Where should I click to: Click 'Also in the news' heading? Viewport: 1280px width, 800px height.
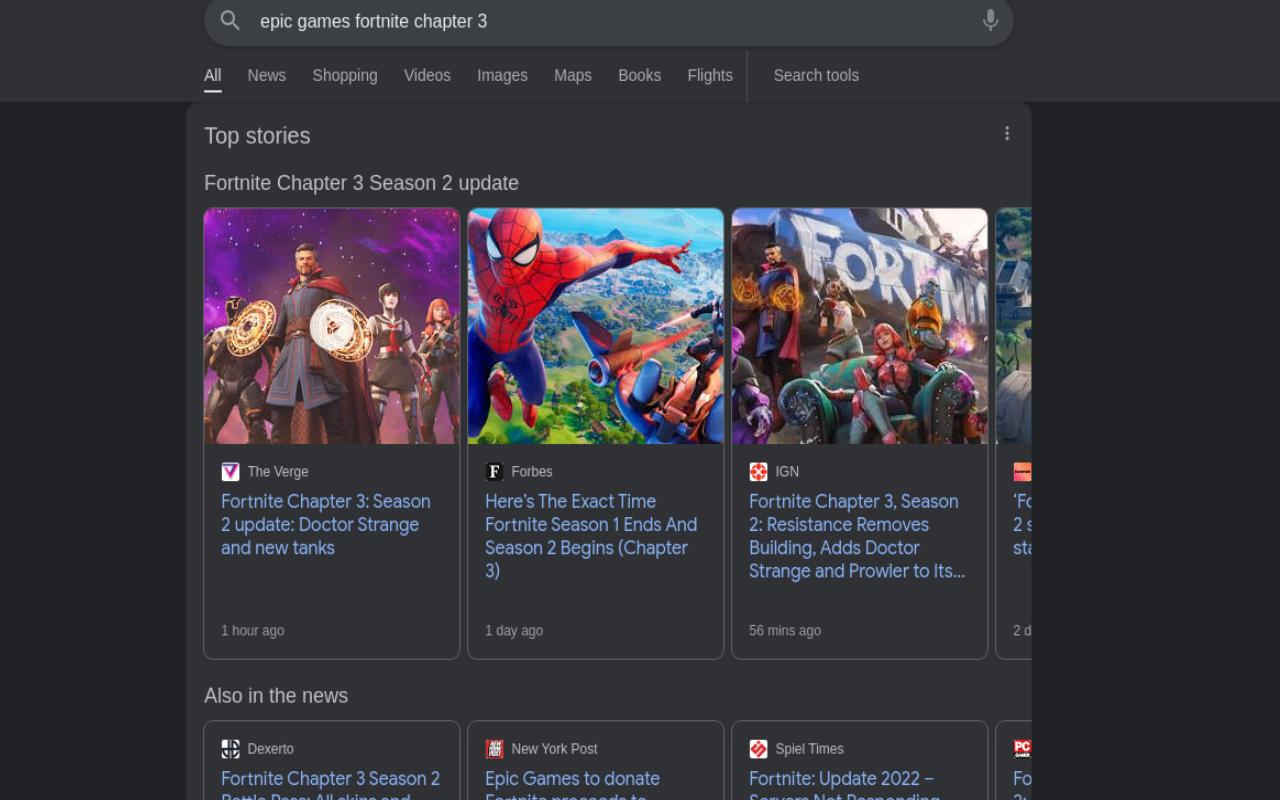click(x=276, y=695)
